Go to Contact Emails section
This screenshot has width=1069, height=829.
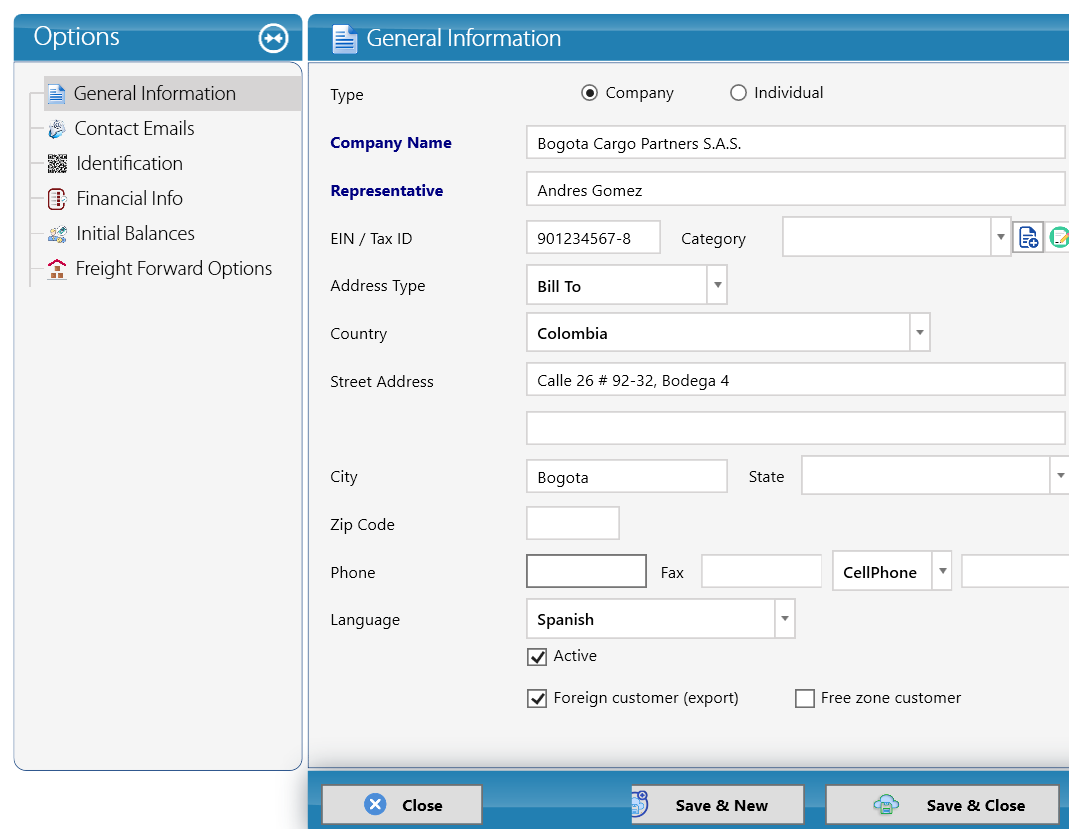(134, 128)
